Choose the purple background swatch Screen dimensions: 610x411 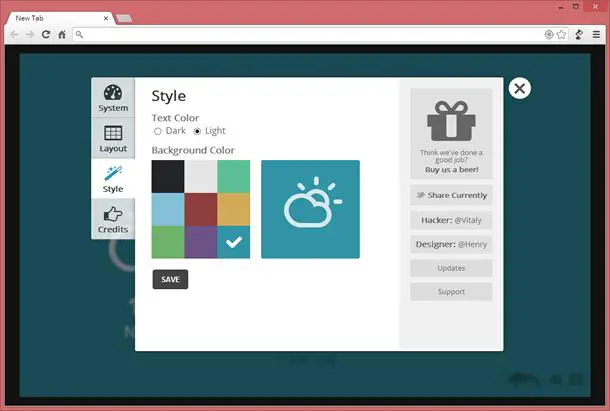[x=201, y=242]
